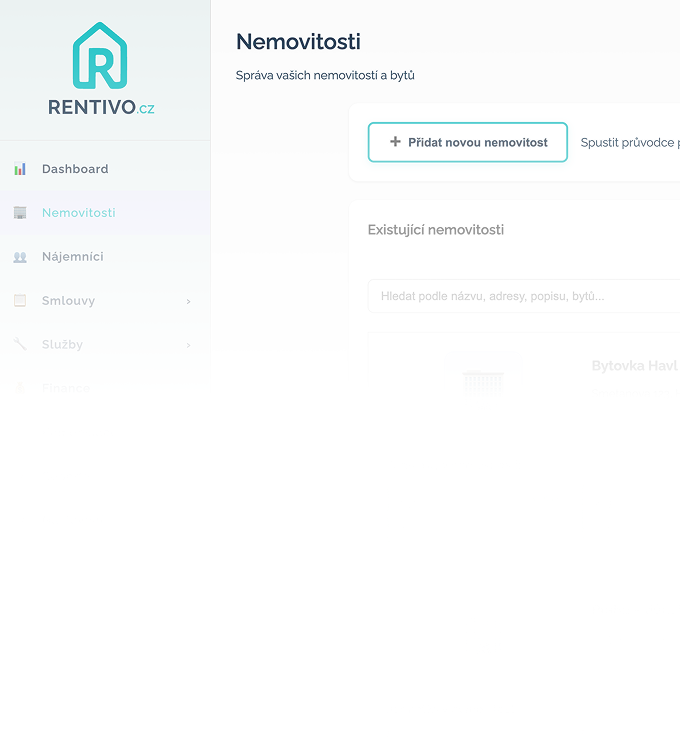680x737 pixels.
Task: Open the Smlouvy menu label
Action: coord(68,301)
